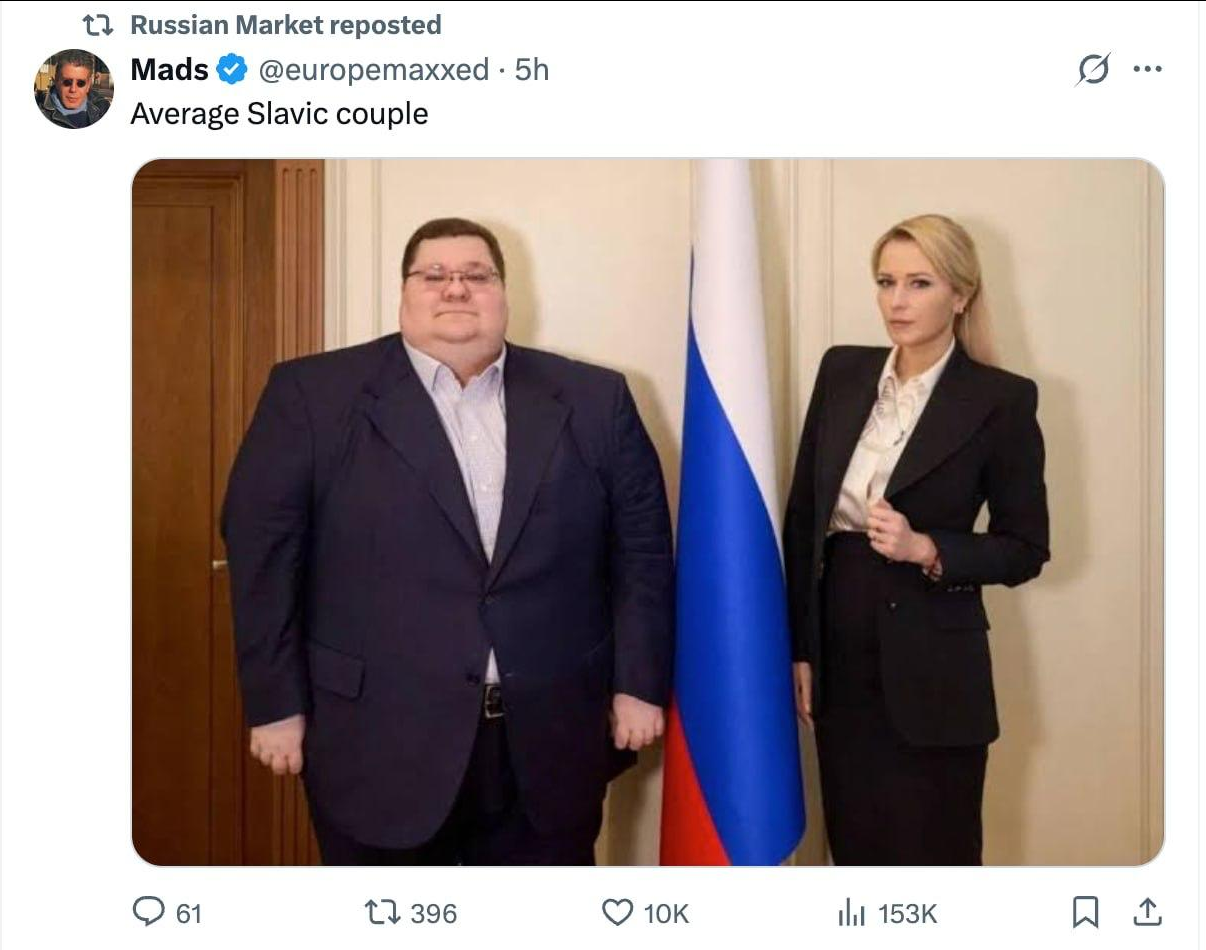Click the tweet text Average Slavic couple
Image resolution: width=1206 pixels, height=950 pixels.
279,114
